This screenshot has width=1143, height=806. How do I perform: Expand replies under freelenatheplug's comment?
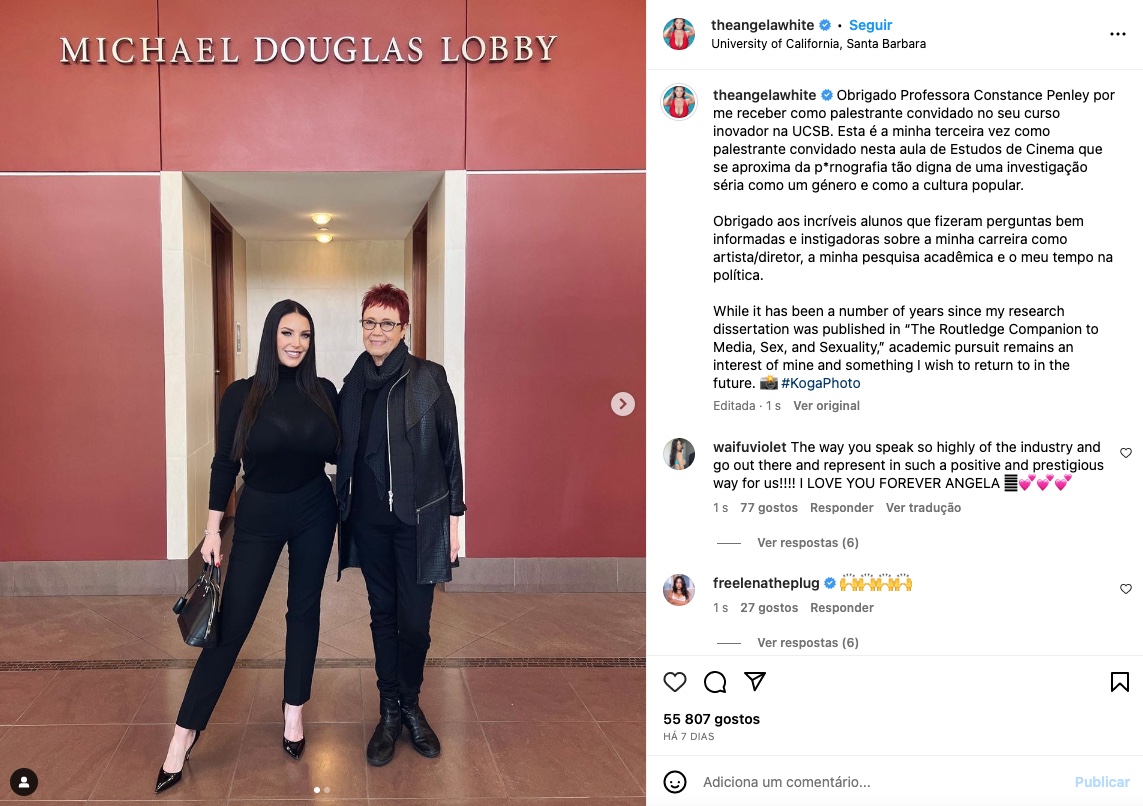808,643
